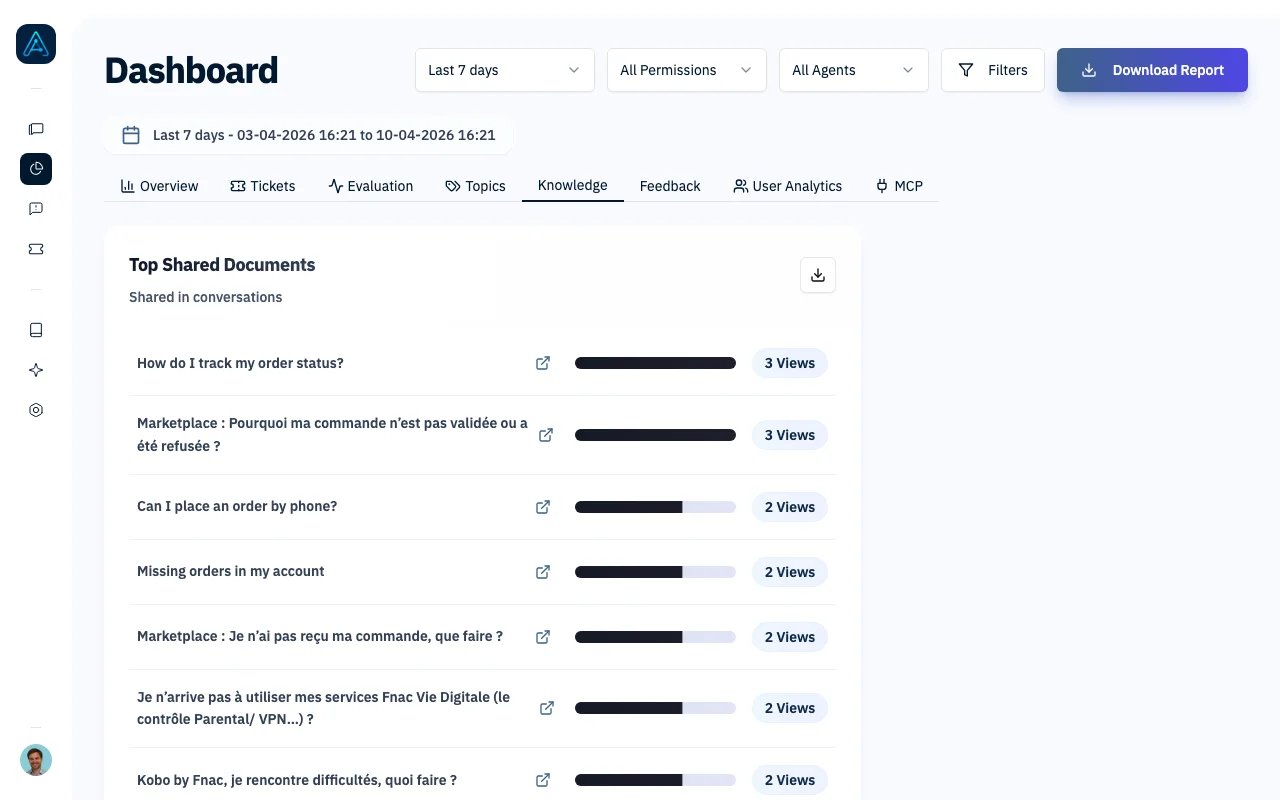This screenshot has width=1280, height=800.
Task: Expand the 'All Permissions' dropdown
Action: 687,70
